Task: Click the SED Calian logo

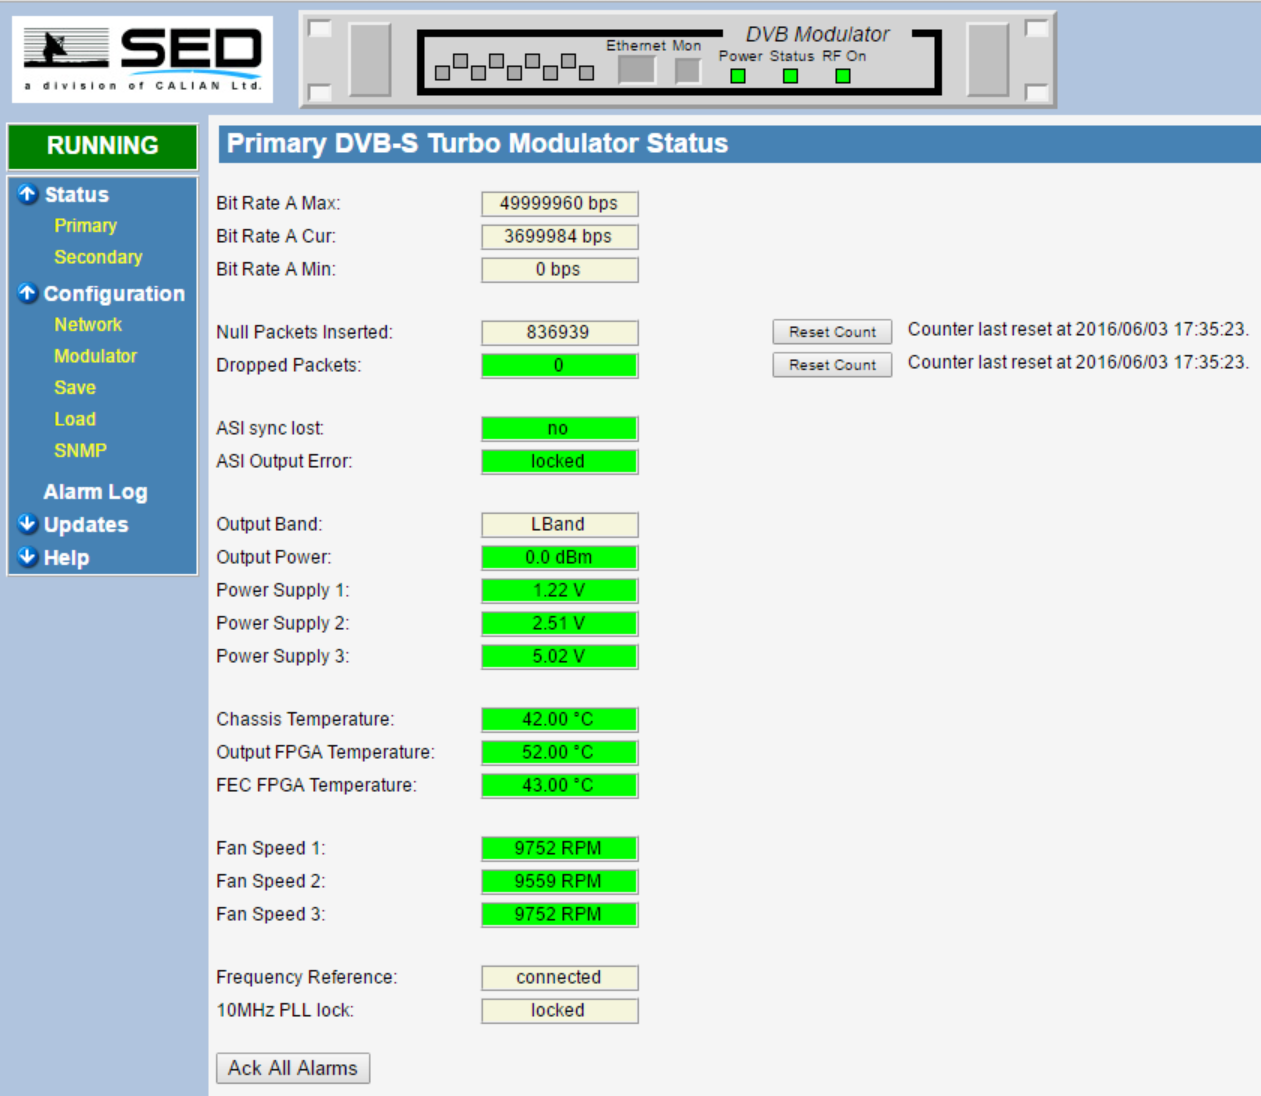Action: (142, 59)
